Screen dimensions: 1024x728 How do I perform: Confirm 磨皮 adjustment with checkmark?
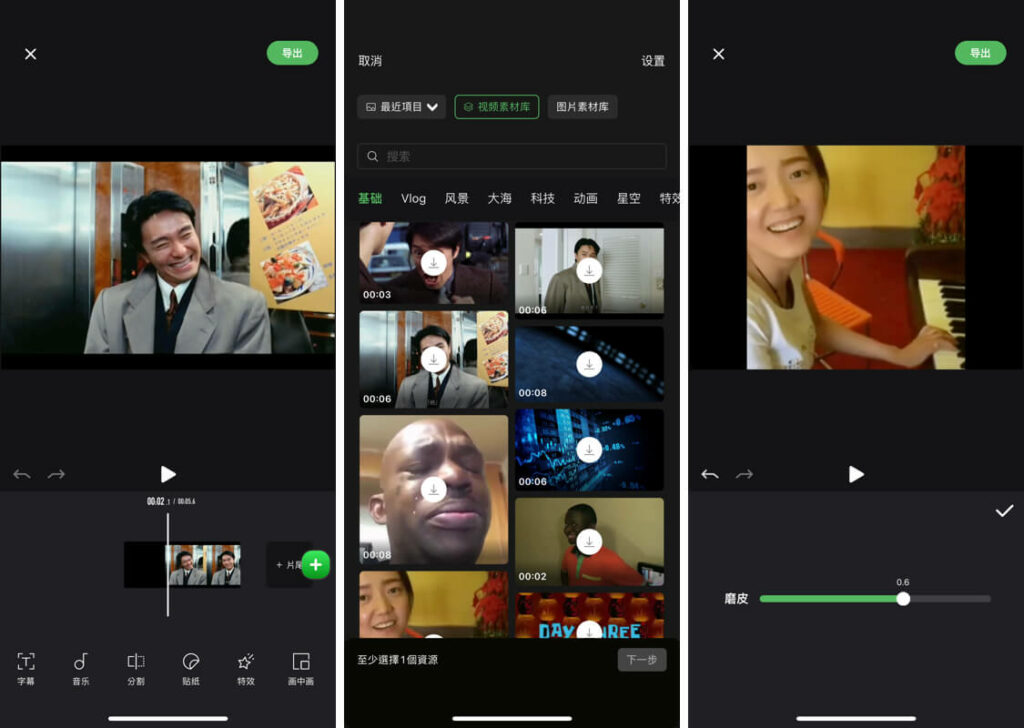coord(1004,511)
